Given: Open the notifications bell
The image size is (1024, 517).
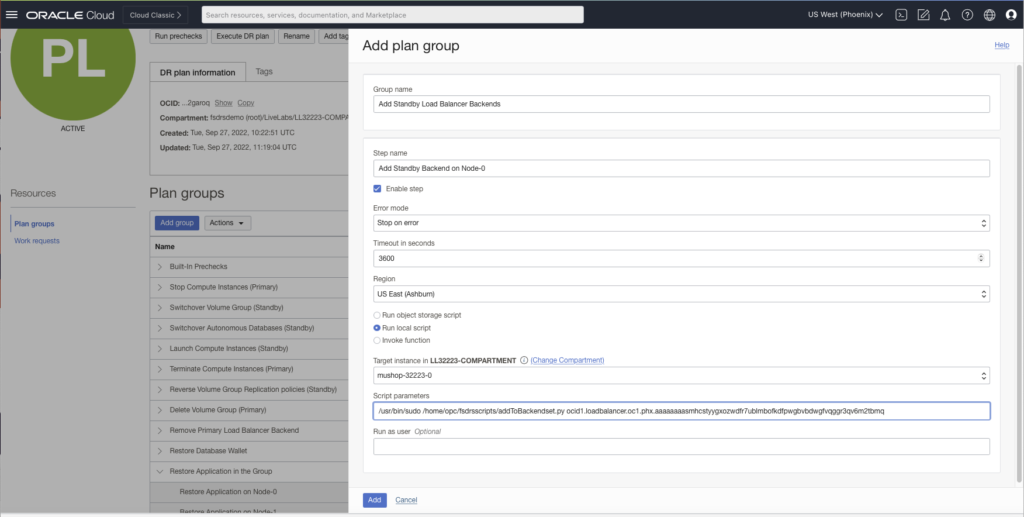Looking at the screenshot, I should click(945, 15).
